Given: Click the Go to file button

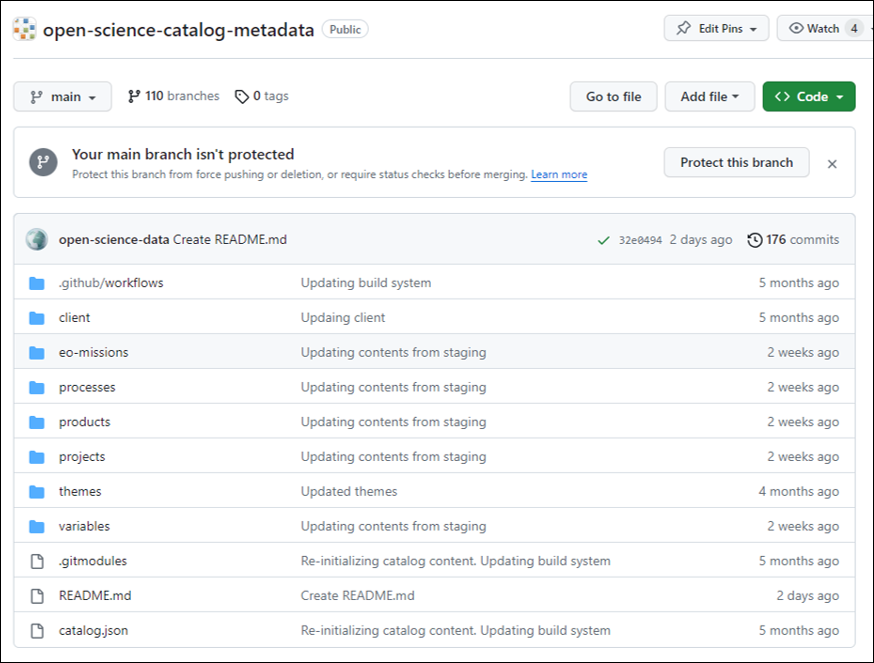Looking at the screenshot, I should pos(613,96).
